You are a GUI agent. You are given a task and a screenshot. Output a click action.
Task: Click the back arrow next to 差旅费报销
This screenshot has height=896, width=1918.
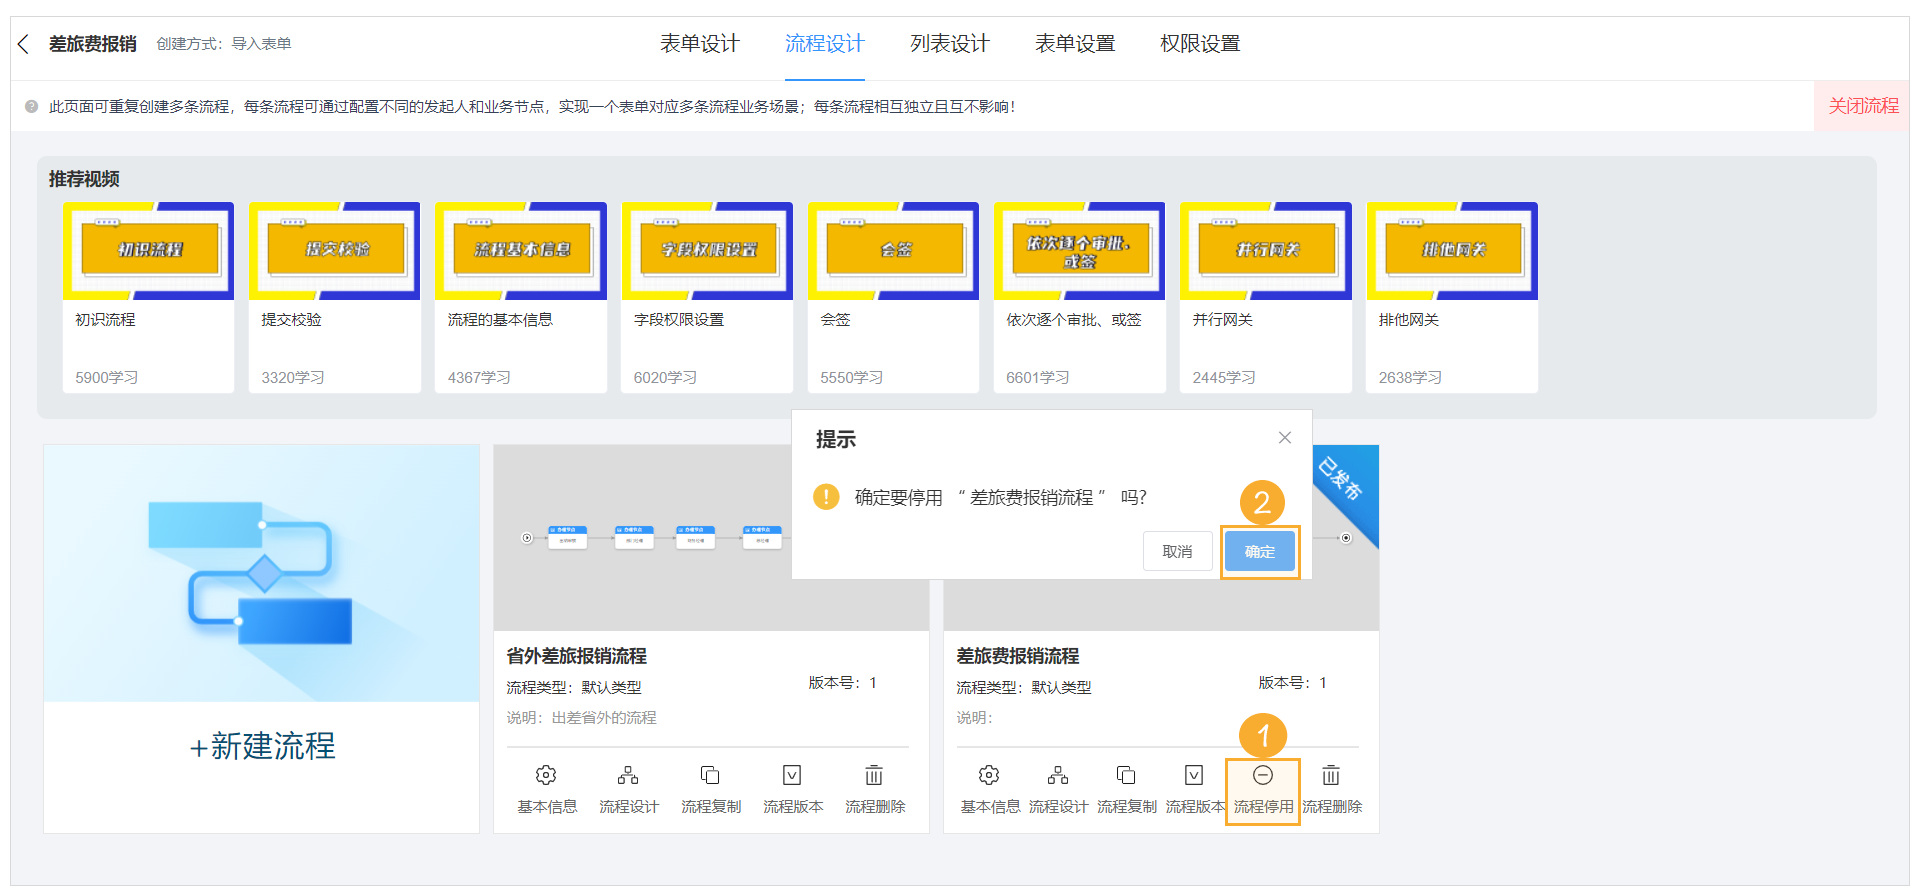pos(24,44)
